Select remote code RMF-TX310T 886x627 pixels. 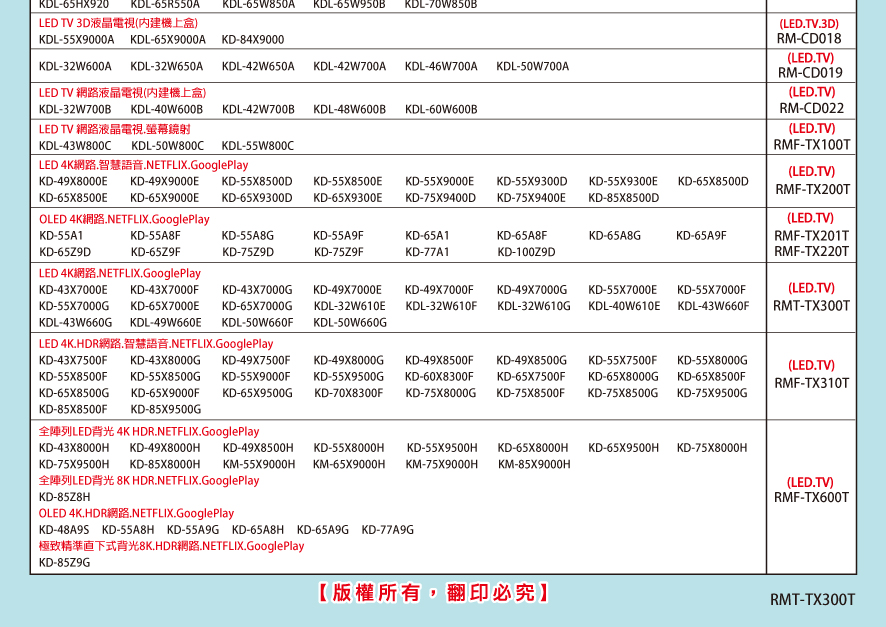[x=811, y=384]
